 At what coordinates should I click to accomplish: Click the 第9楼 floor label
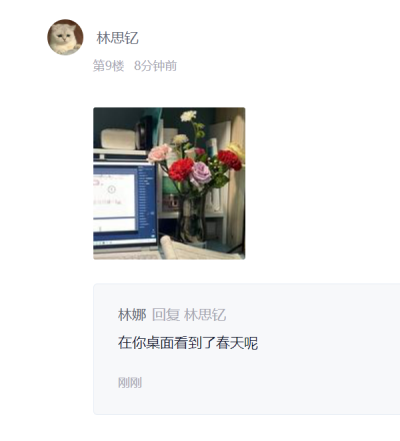108,66
